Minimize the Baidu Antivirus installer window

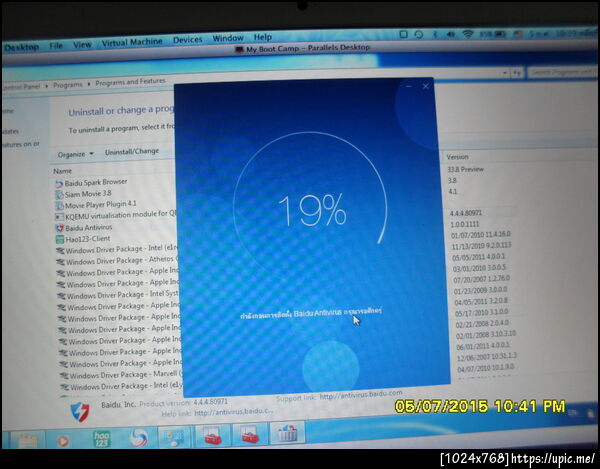pos(409,87)
